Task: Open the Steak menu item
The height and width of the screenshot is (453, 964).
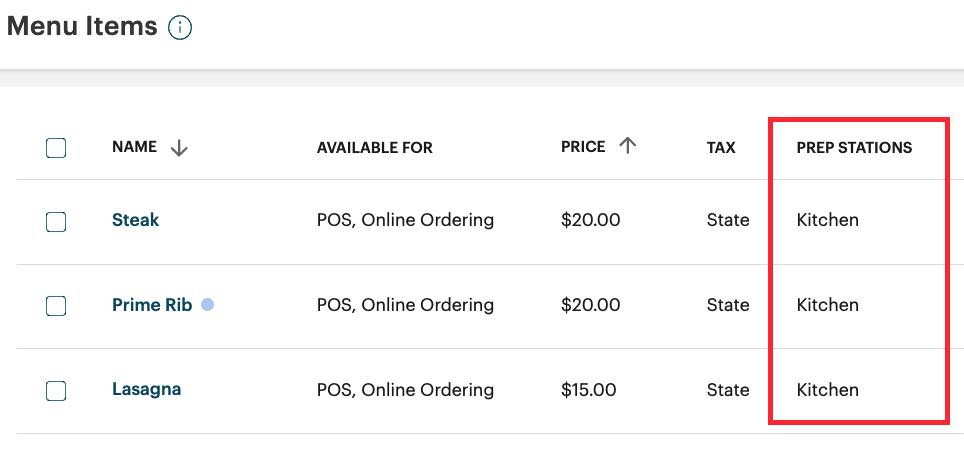Action: pos(135,220)
